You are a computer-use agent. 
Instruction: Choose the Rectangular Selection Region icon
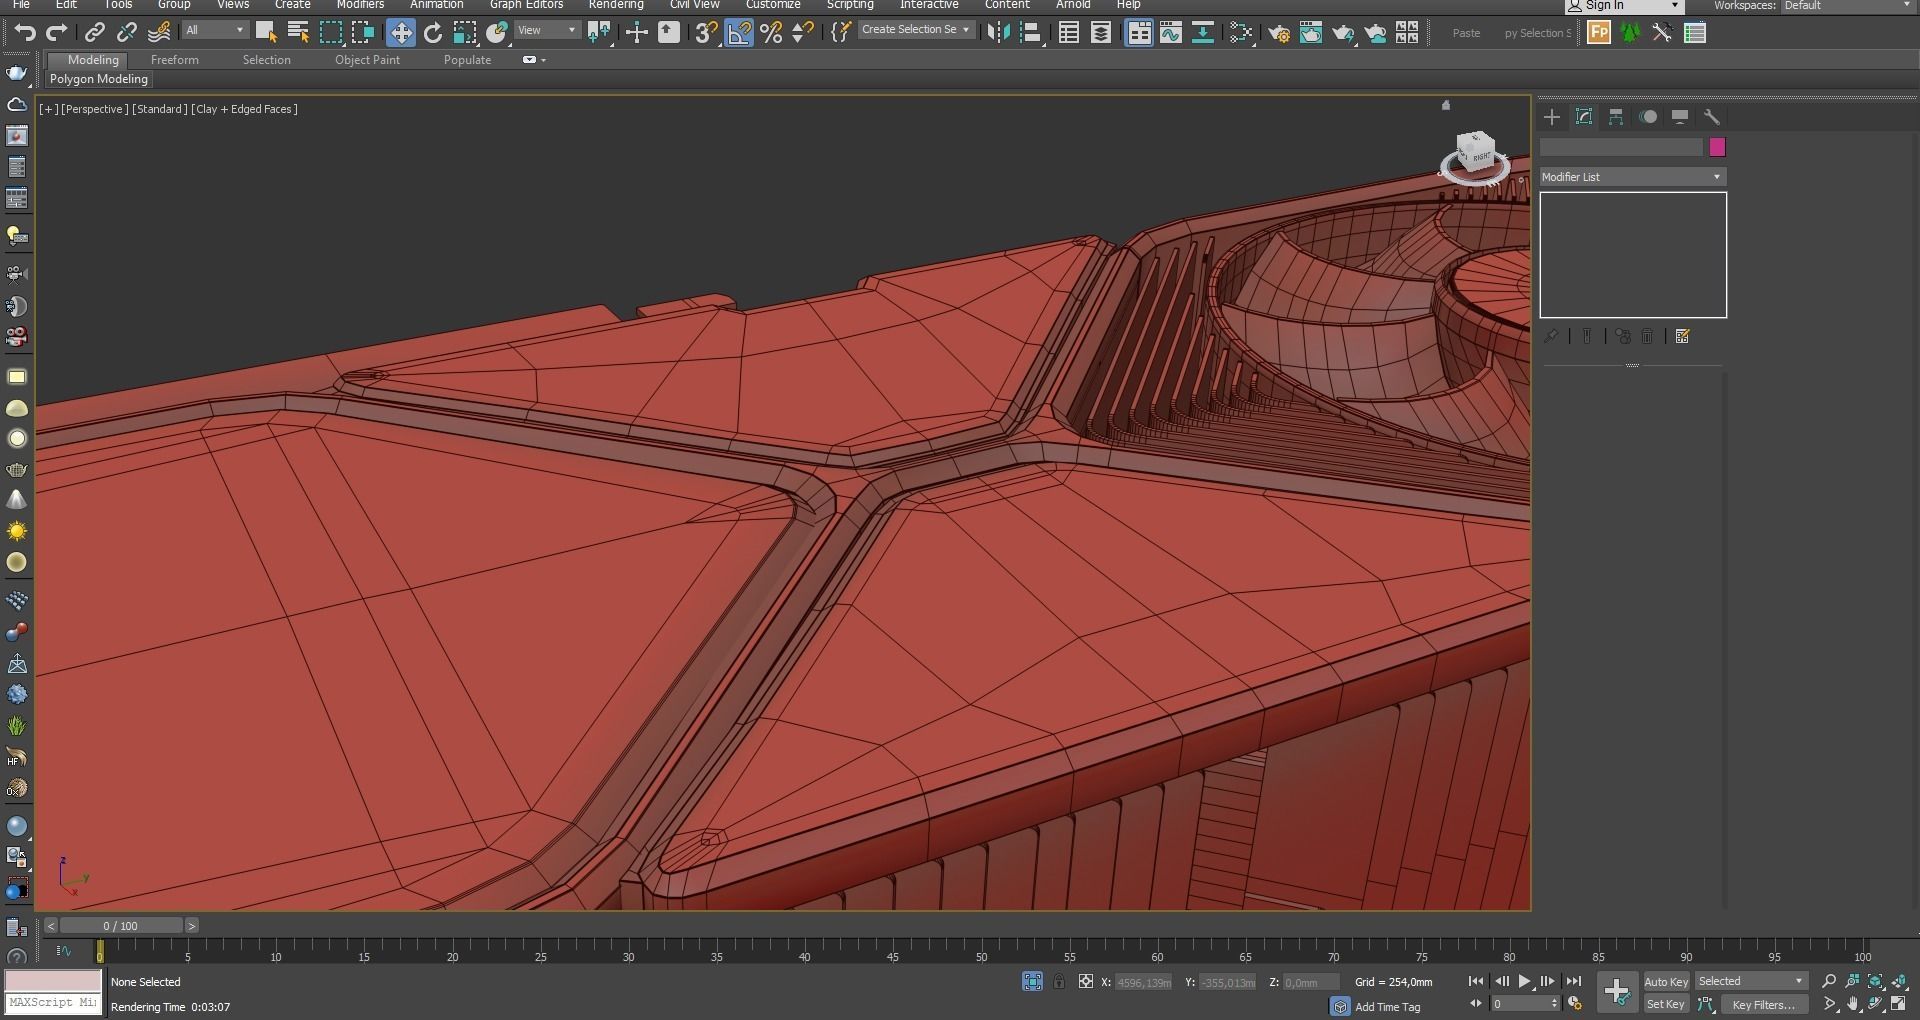click(x=330, y=32)
